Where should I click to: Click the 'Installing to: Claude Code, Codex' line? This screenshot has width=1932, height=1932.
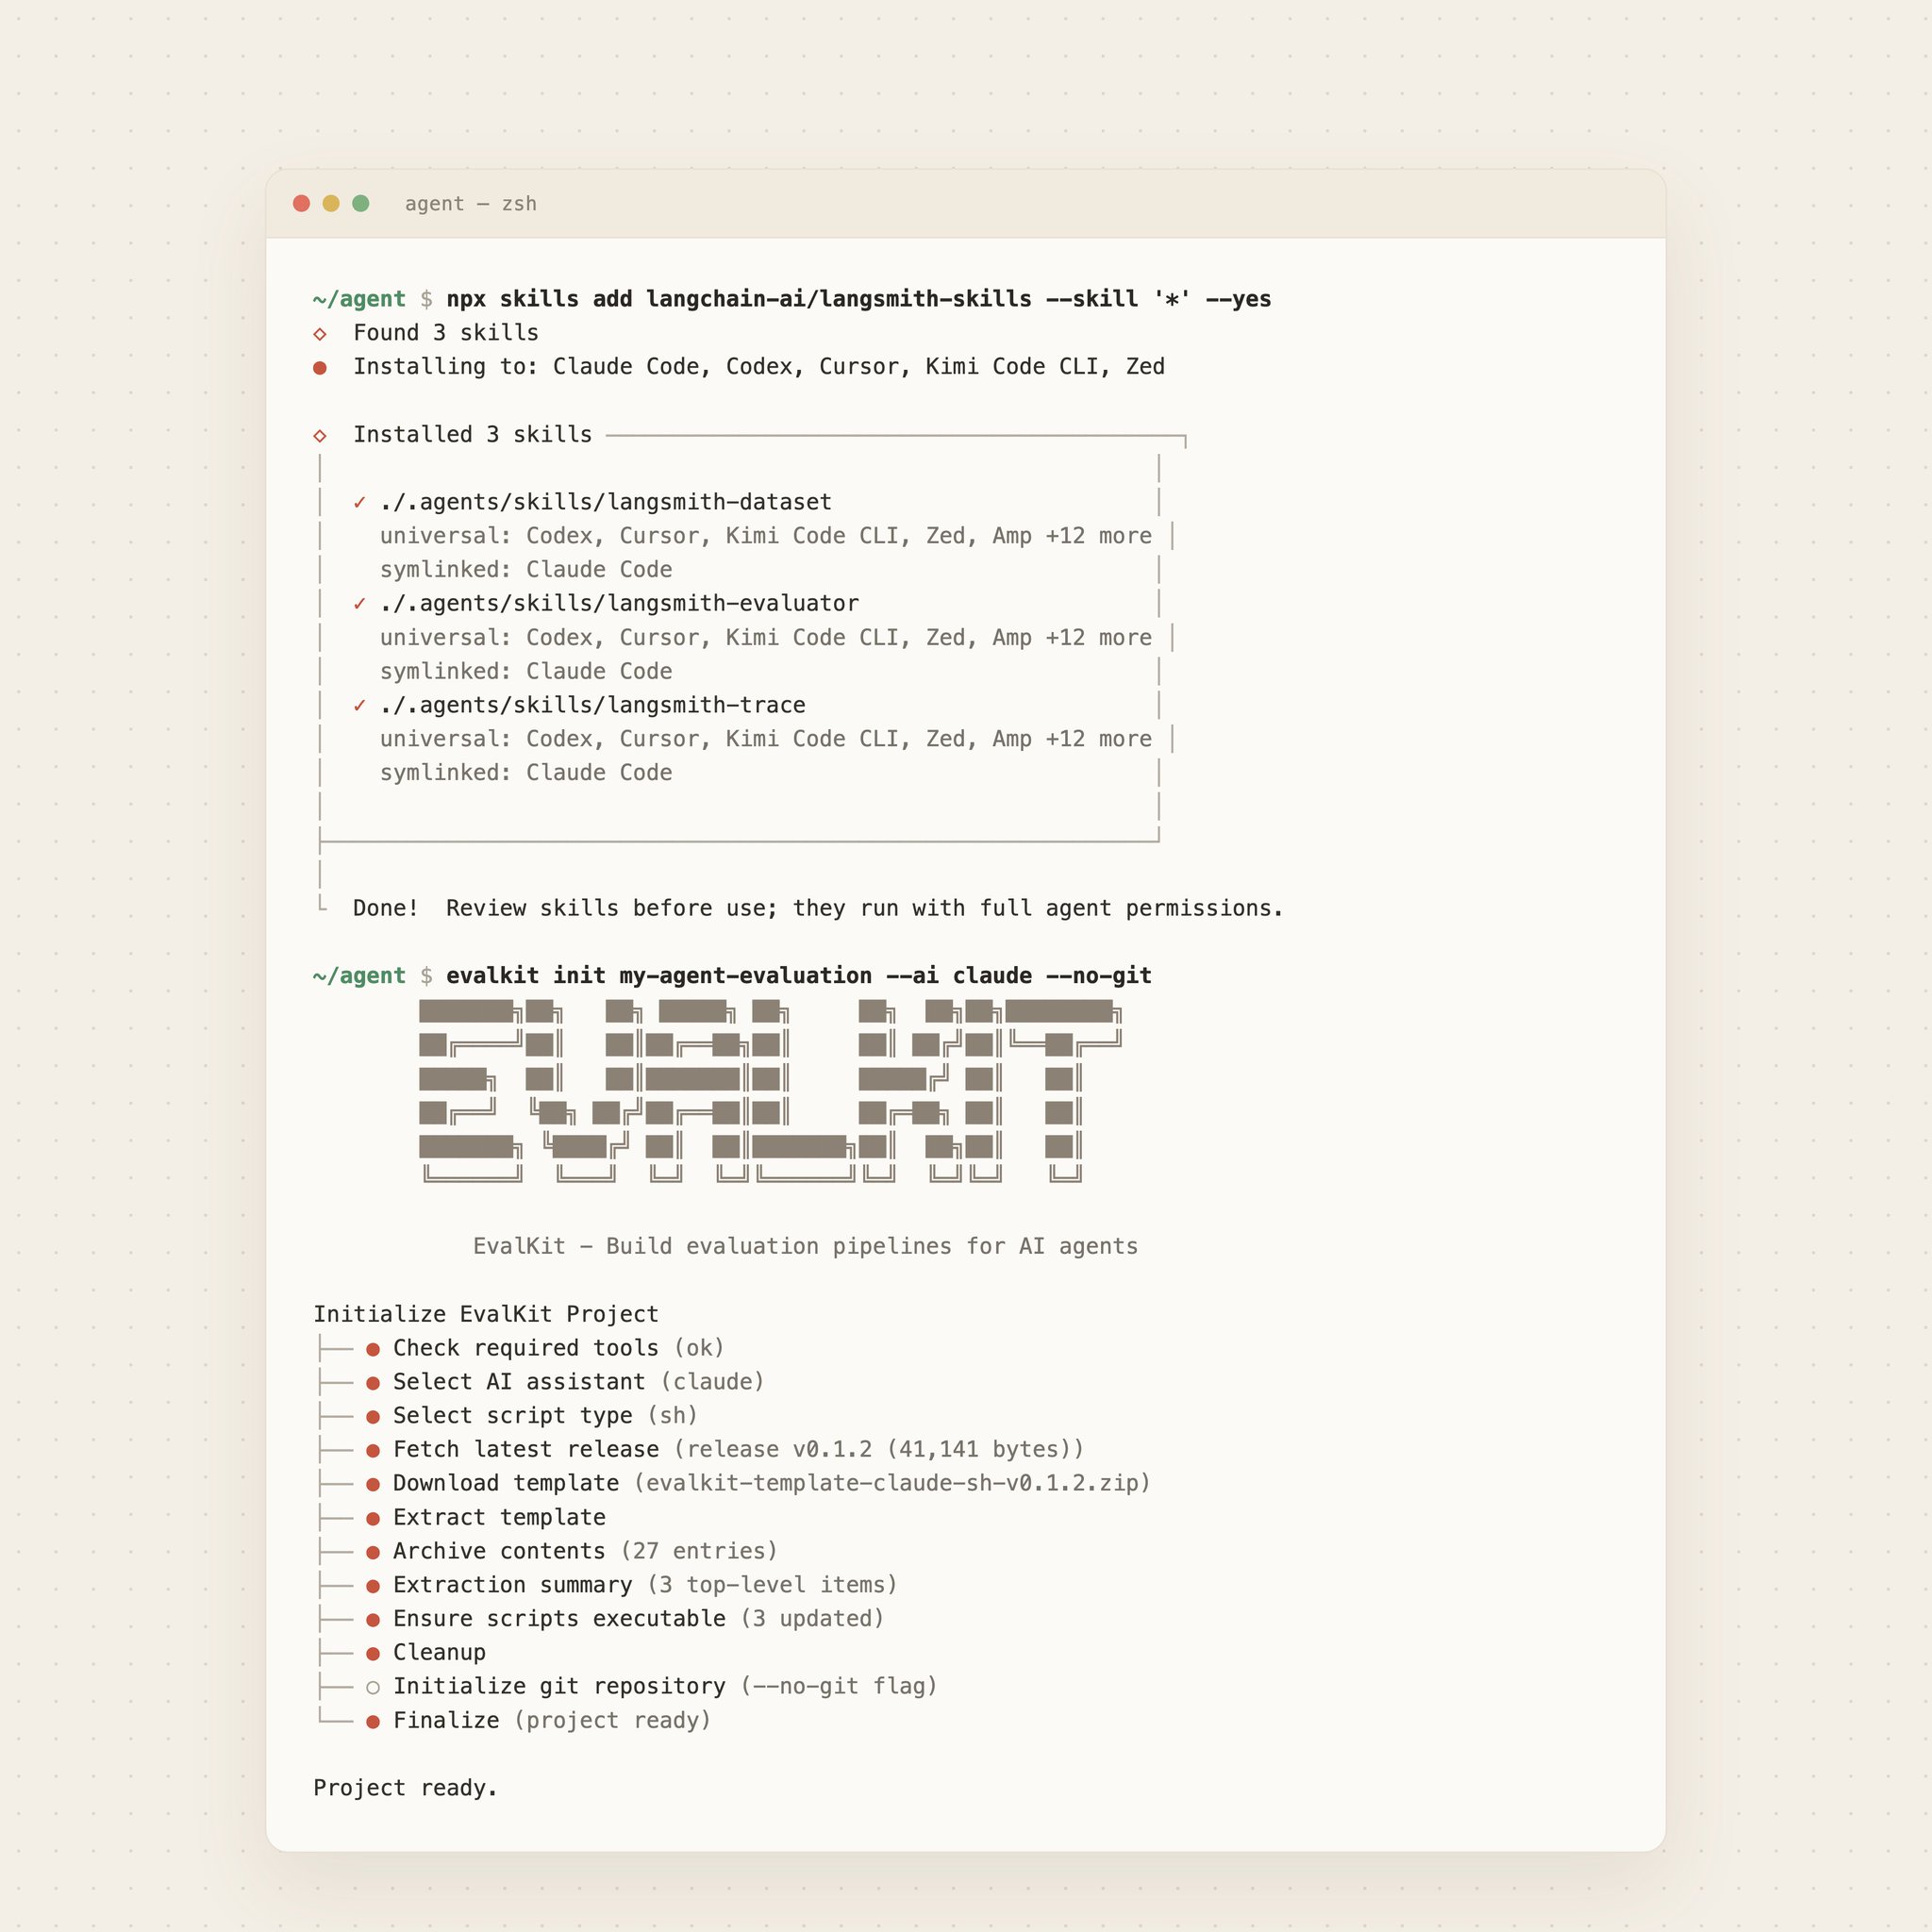tap(759, 367)
